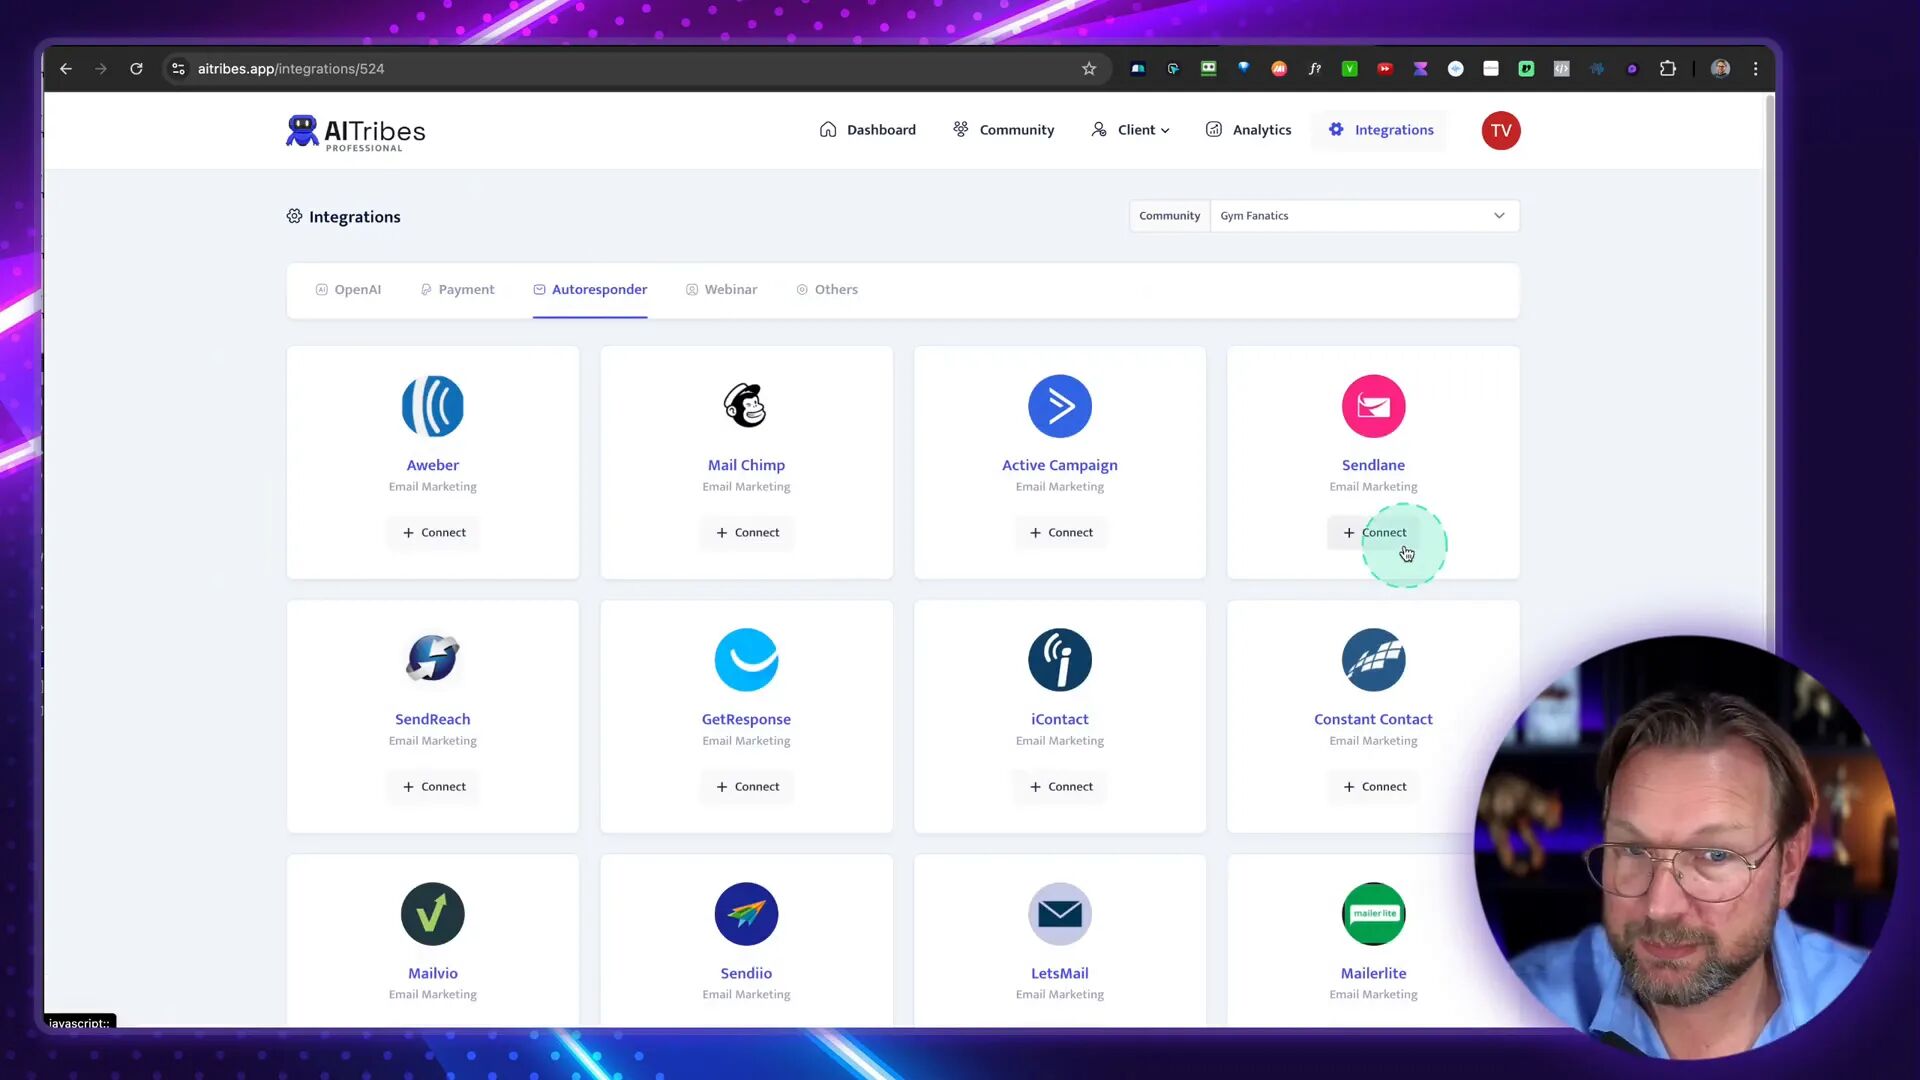
Task: Click the Active Campaign arrow logo
Action: (x=1060, y=406)
